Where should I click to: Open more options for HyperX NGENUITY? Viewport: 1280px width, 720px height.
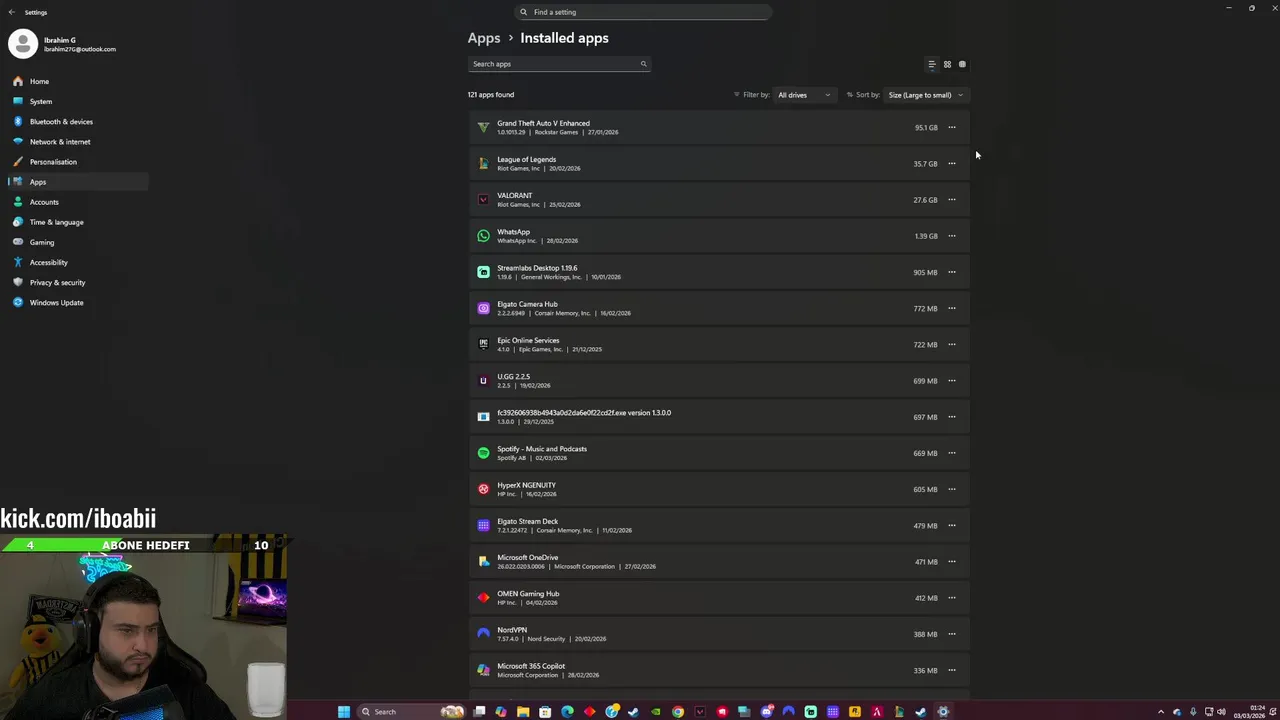pos(952,489)
